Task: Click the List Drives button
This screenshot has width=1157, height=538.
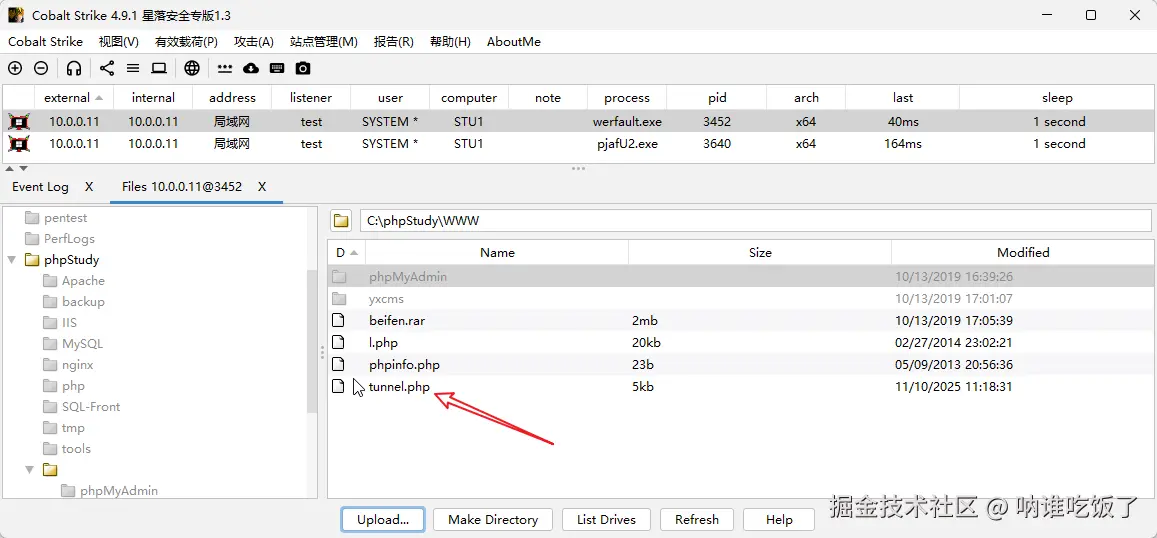Action: [x=607, y=520]
